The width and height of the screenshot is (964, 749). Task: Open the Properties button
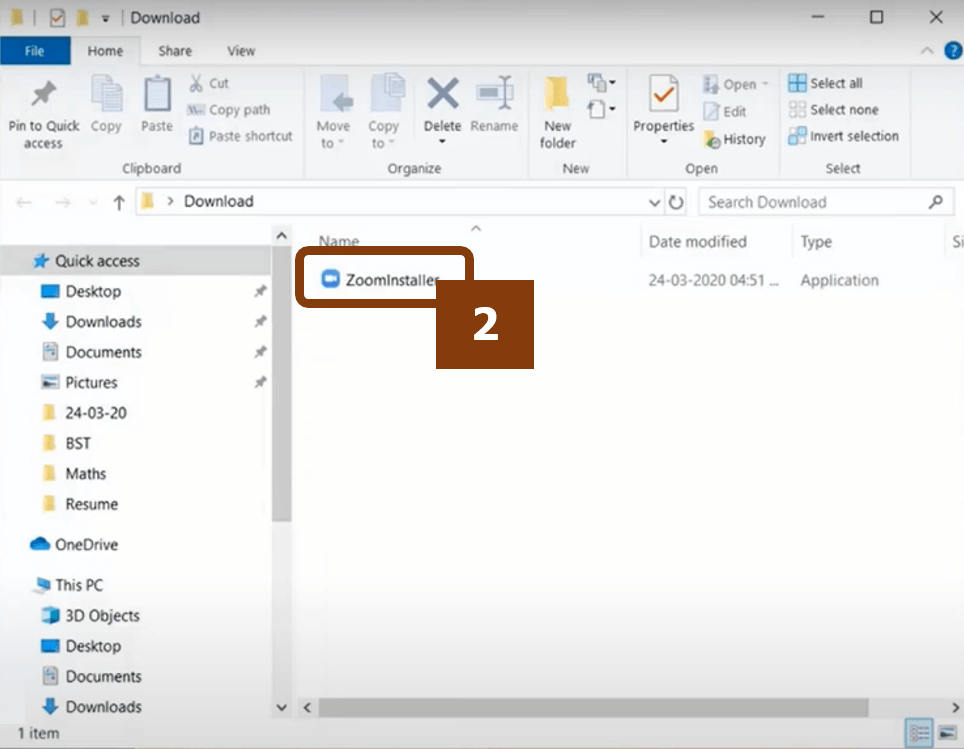663,102
